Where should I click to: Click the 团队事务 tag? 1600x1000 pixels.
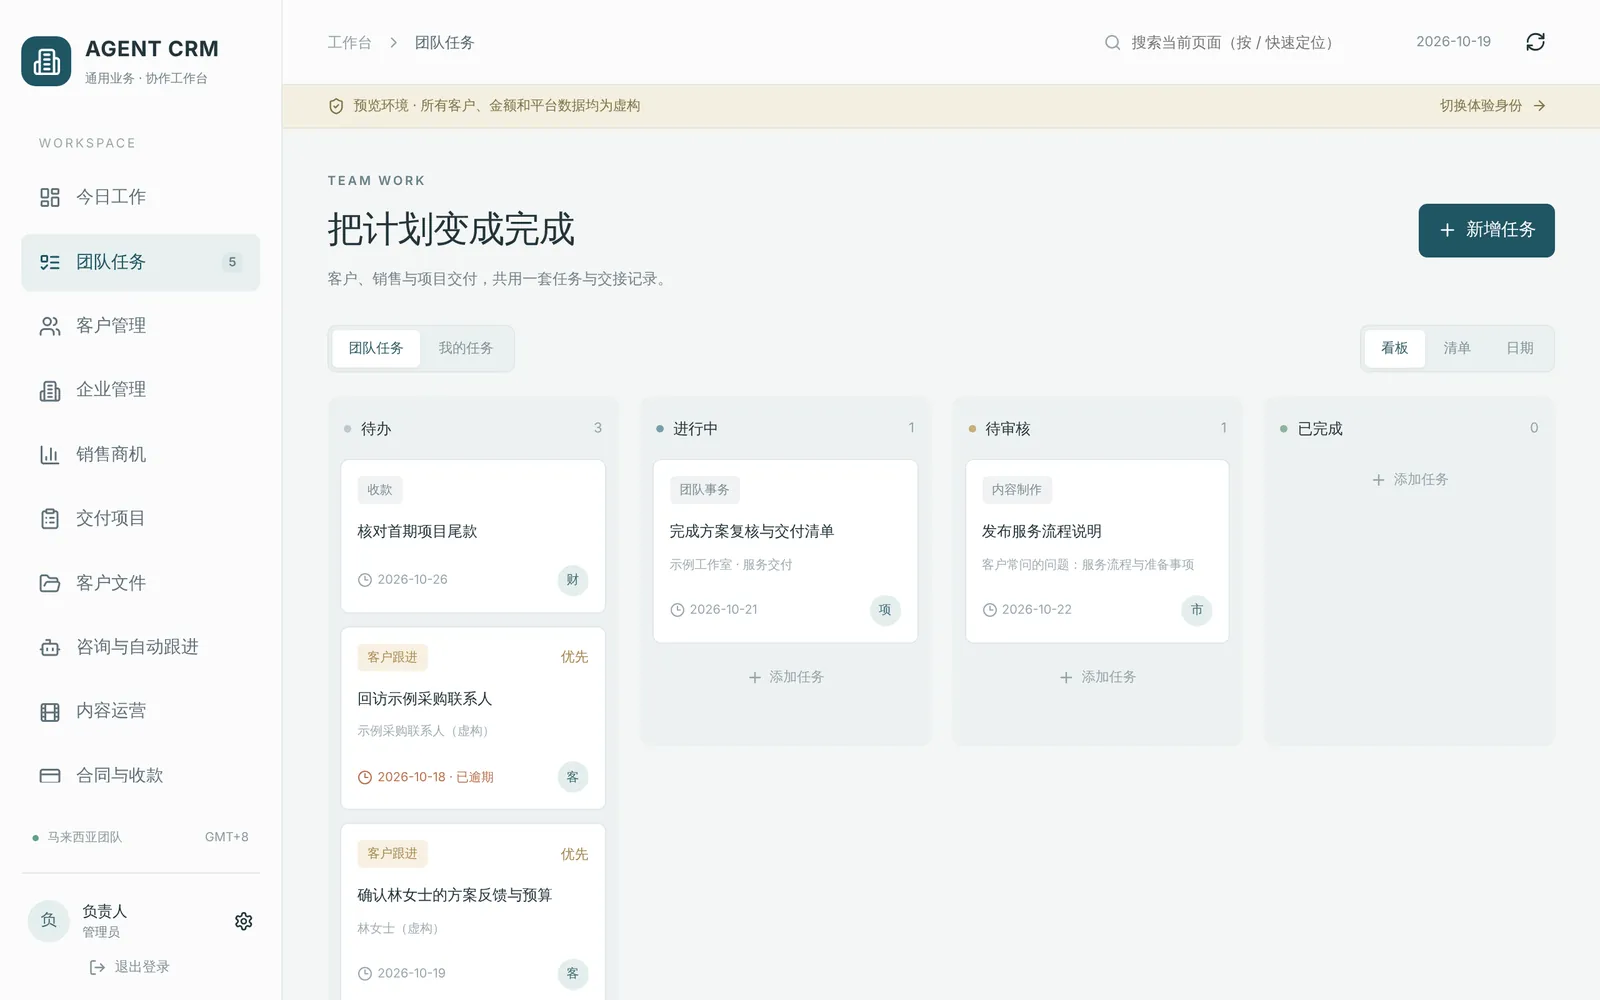[704, 490]
